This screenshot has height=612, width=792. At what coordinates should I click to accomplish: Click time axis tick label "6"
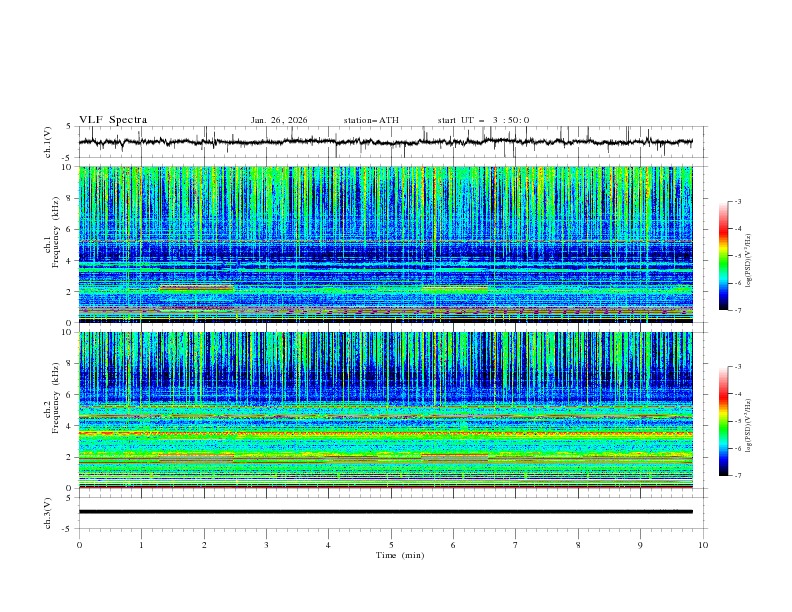click(453, 545)
